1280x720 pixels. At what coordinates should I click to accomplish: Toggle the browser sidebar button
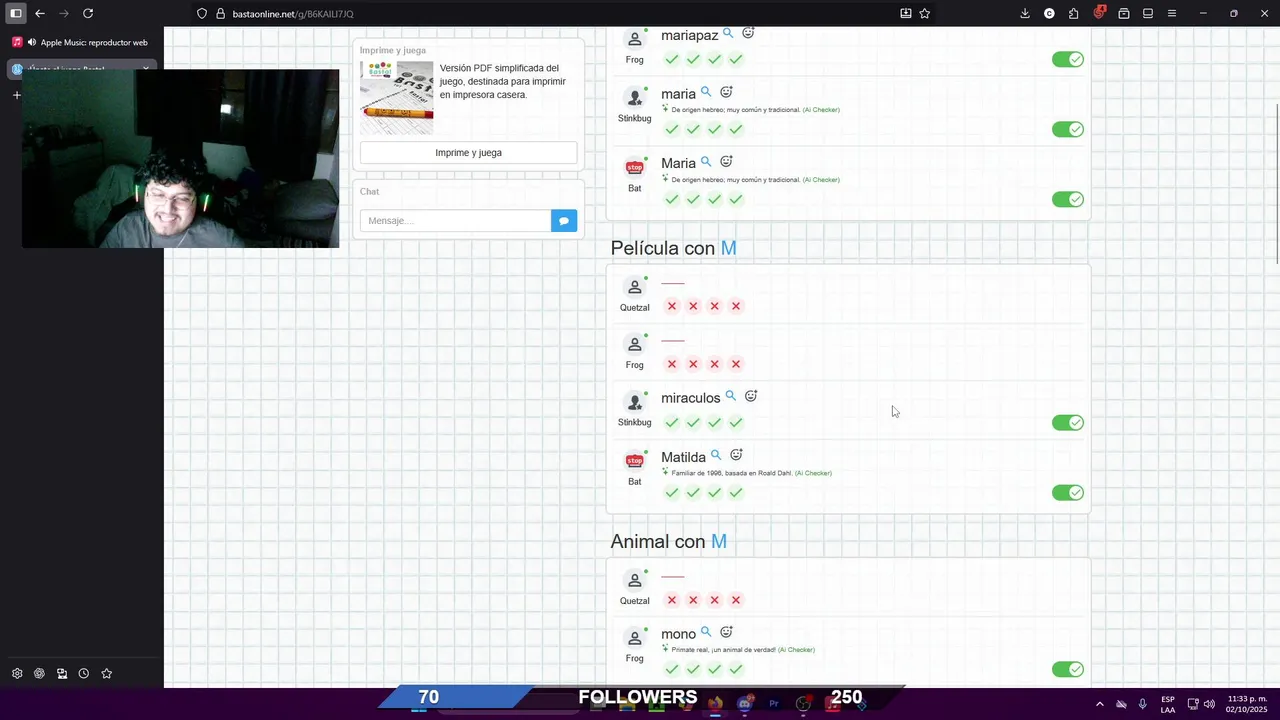pyautogui.click(x=16, y=13)
